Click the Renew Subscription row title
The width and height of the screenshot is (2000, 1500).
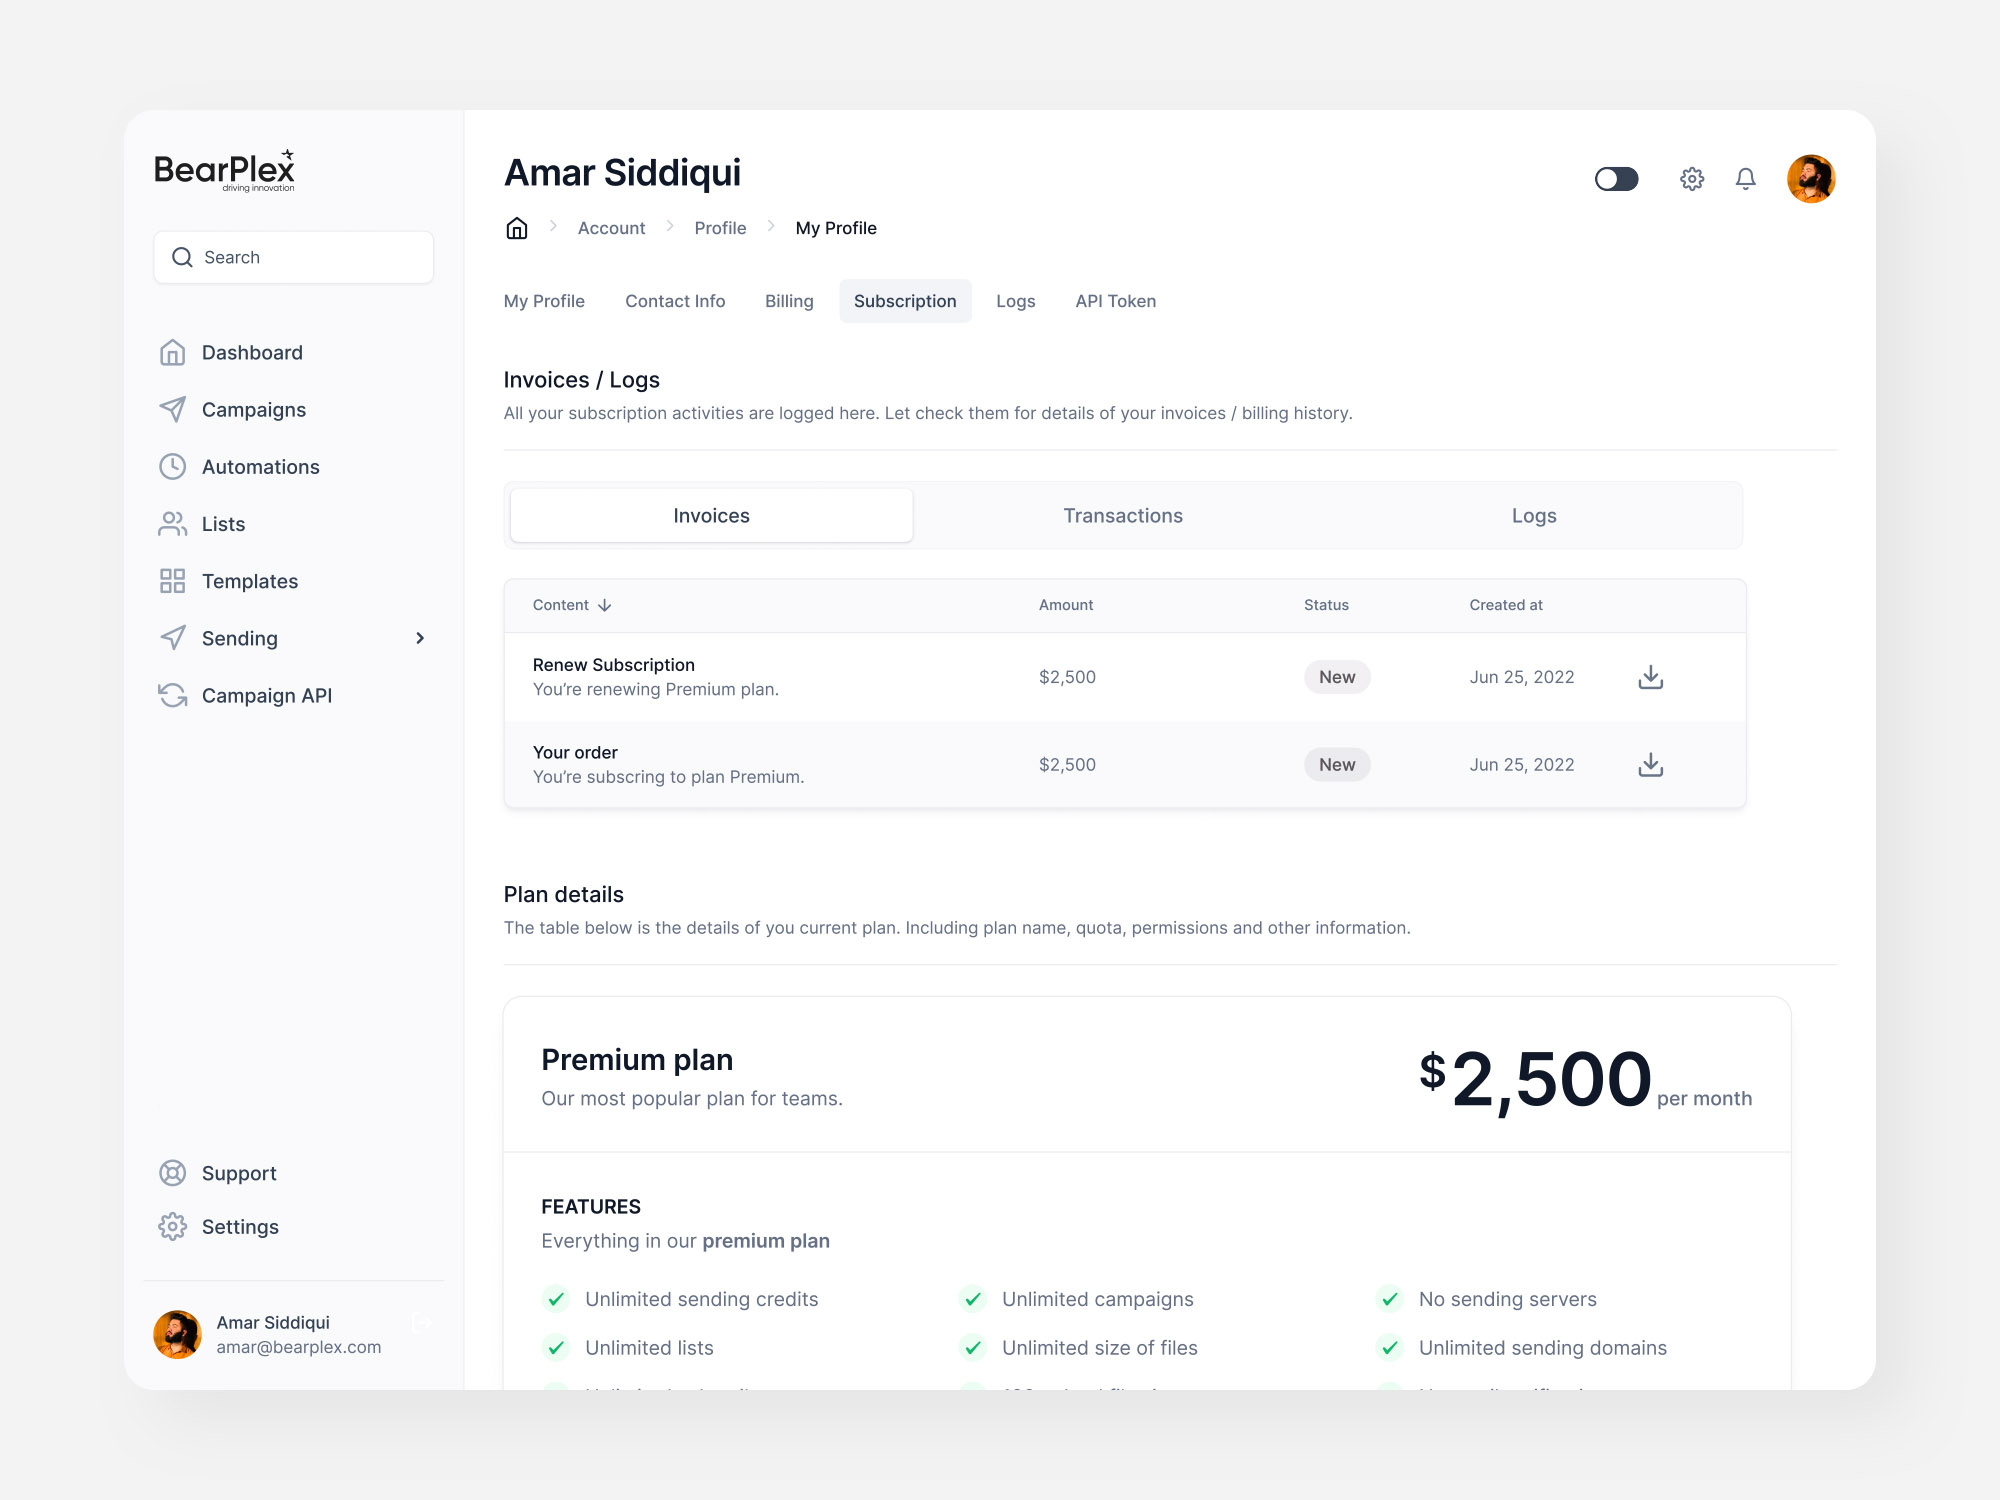tap(614, 665)
